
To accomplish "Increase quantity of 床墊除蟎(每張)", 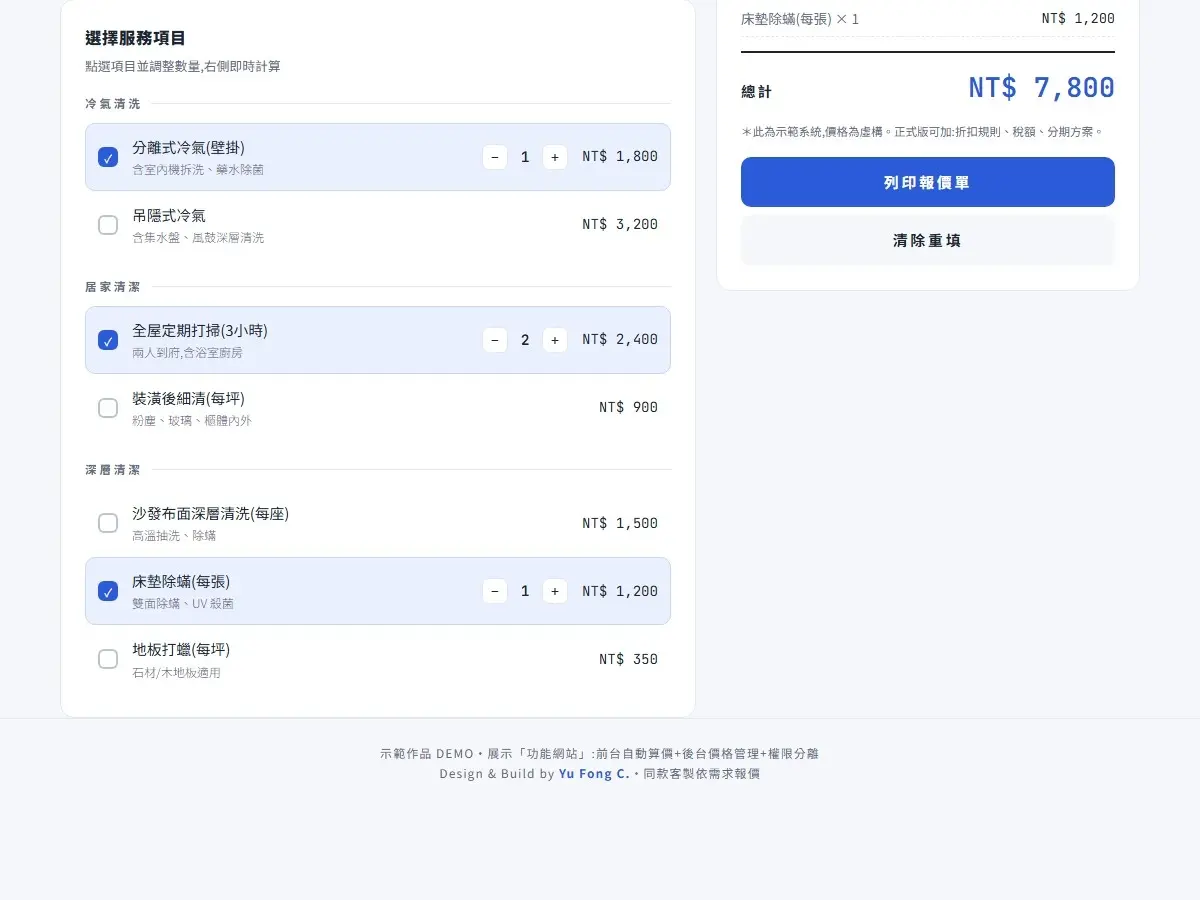I will pyautogui.click(x=555, y=591).
